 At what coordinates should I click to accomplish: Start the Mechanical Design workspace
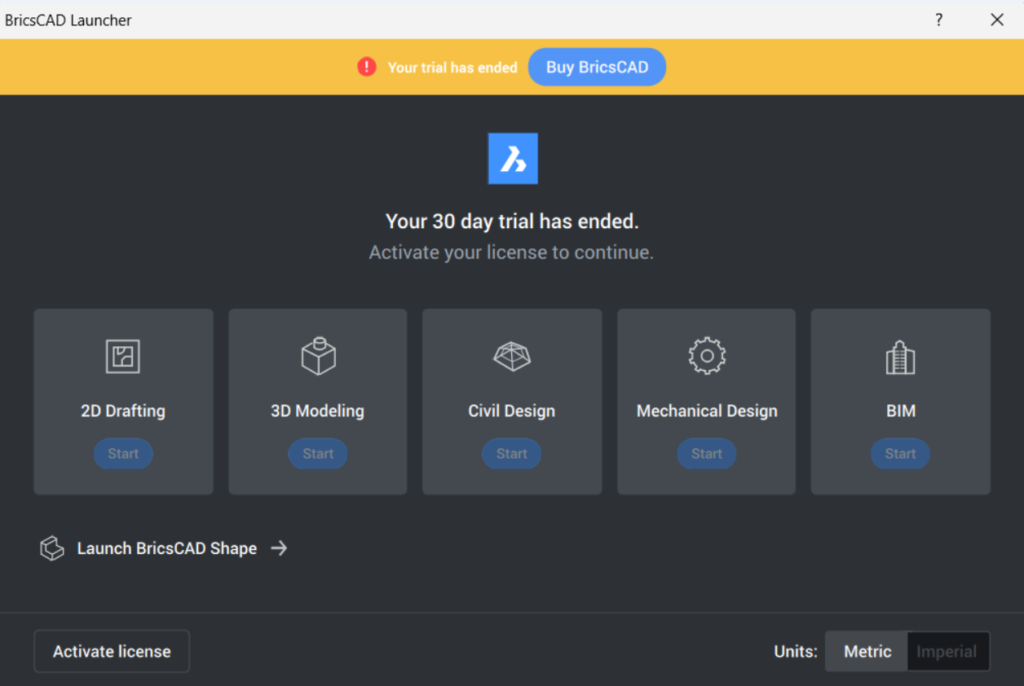(707, 453)
